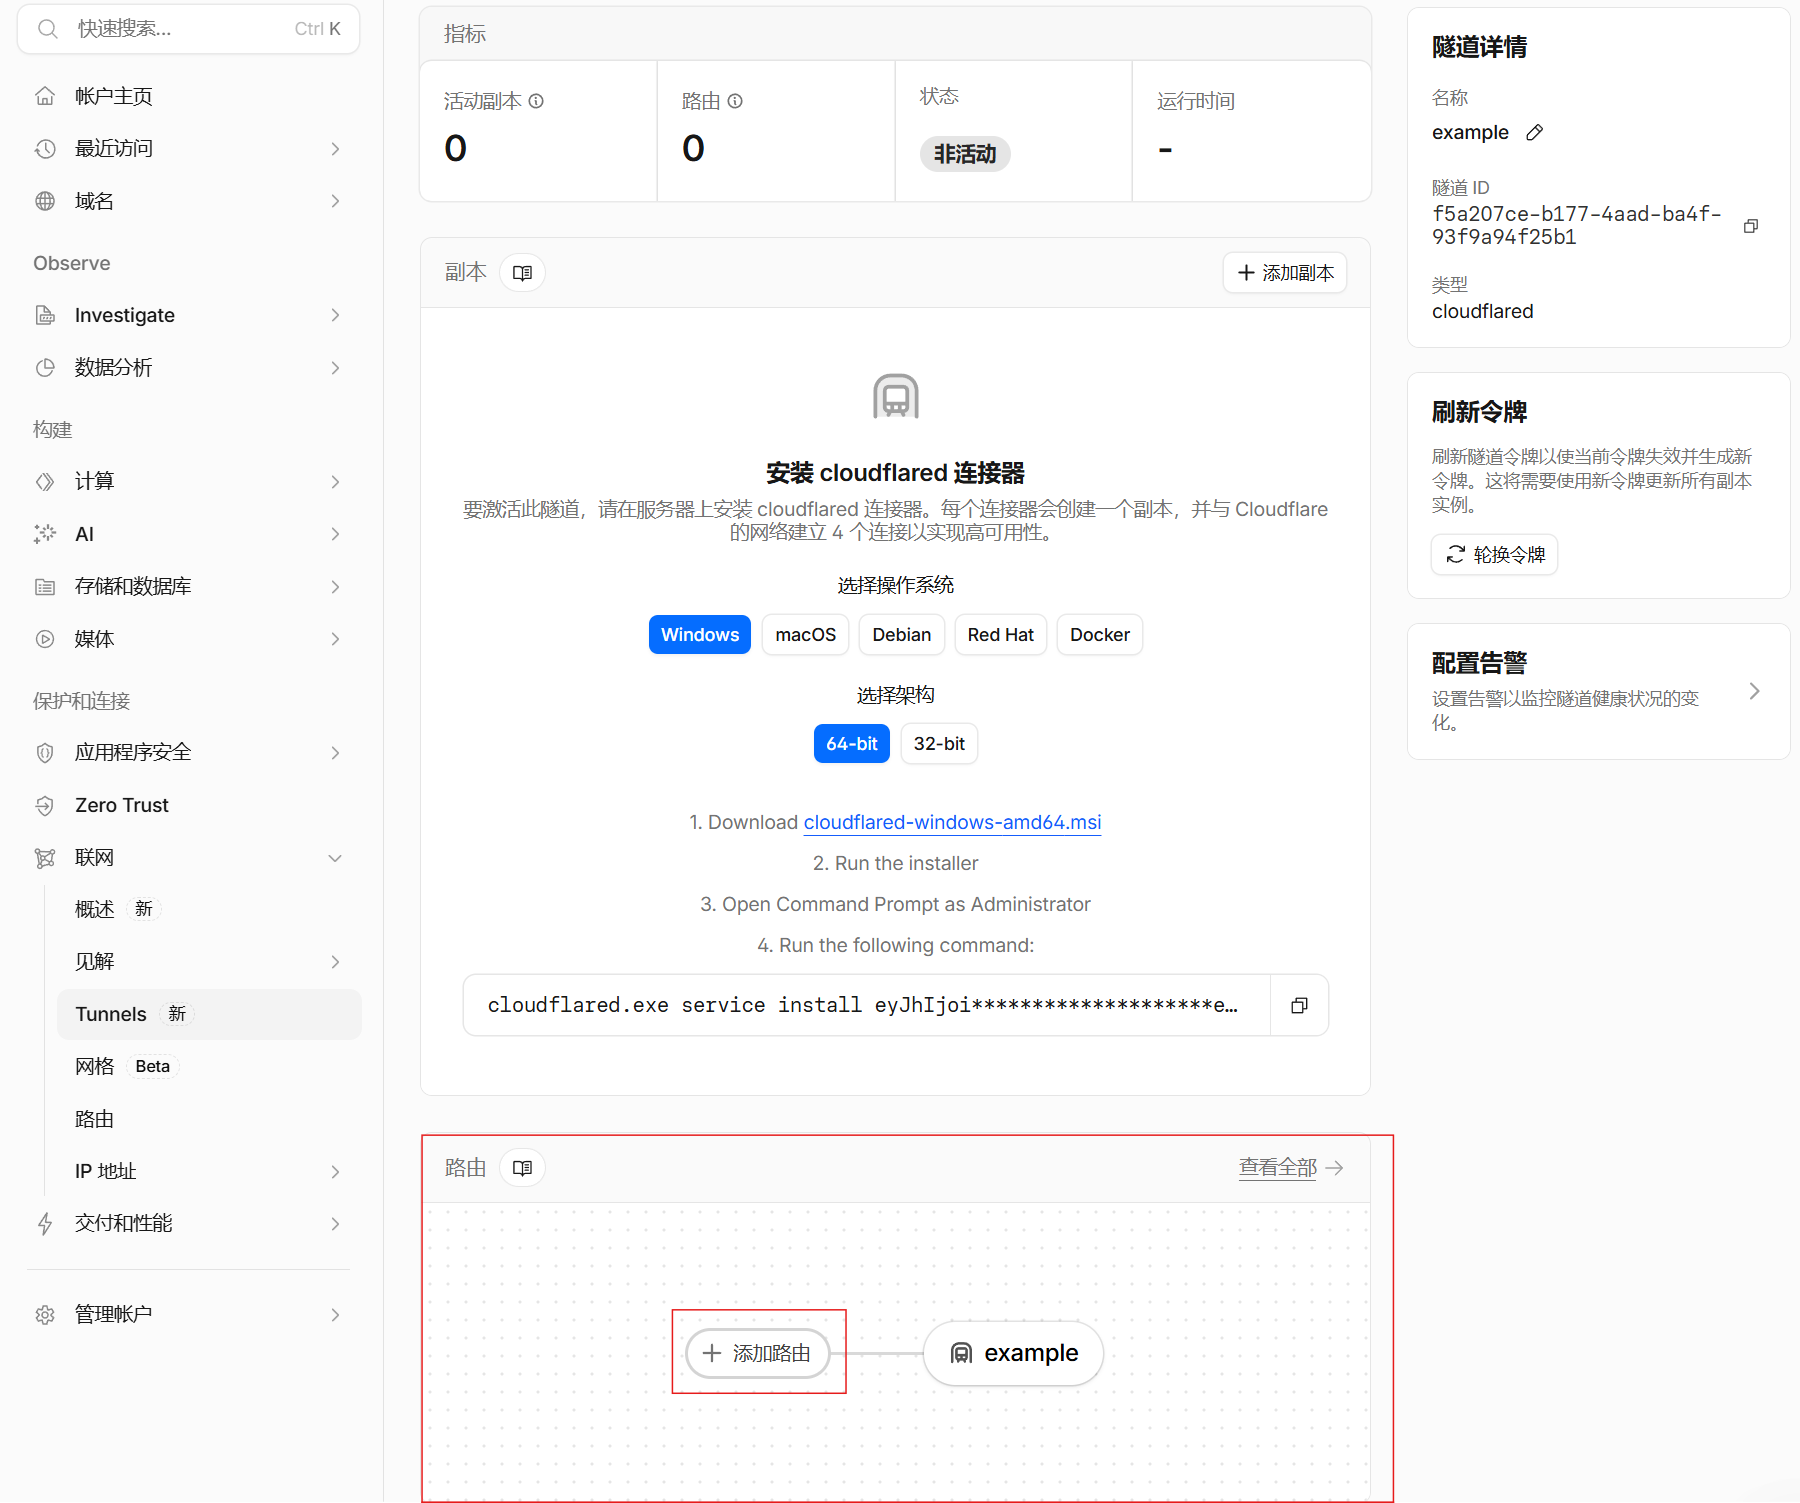Expand the 最近访问 menu chevron

(335, 149)
